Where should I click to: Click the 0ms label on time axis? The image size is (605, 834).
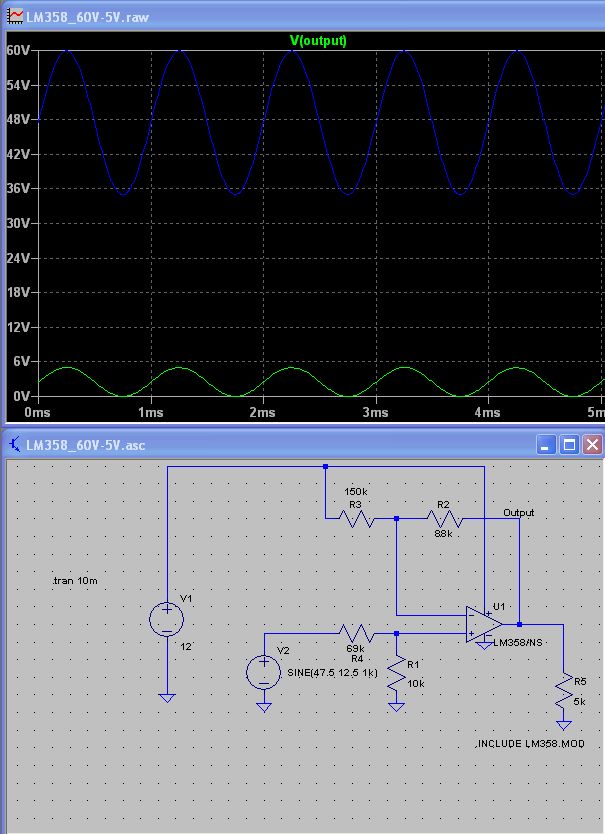click(x=37, y=412)
